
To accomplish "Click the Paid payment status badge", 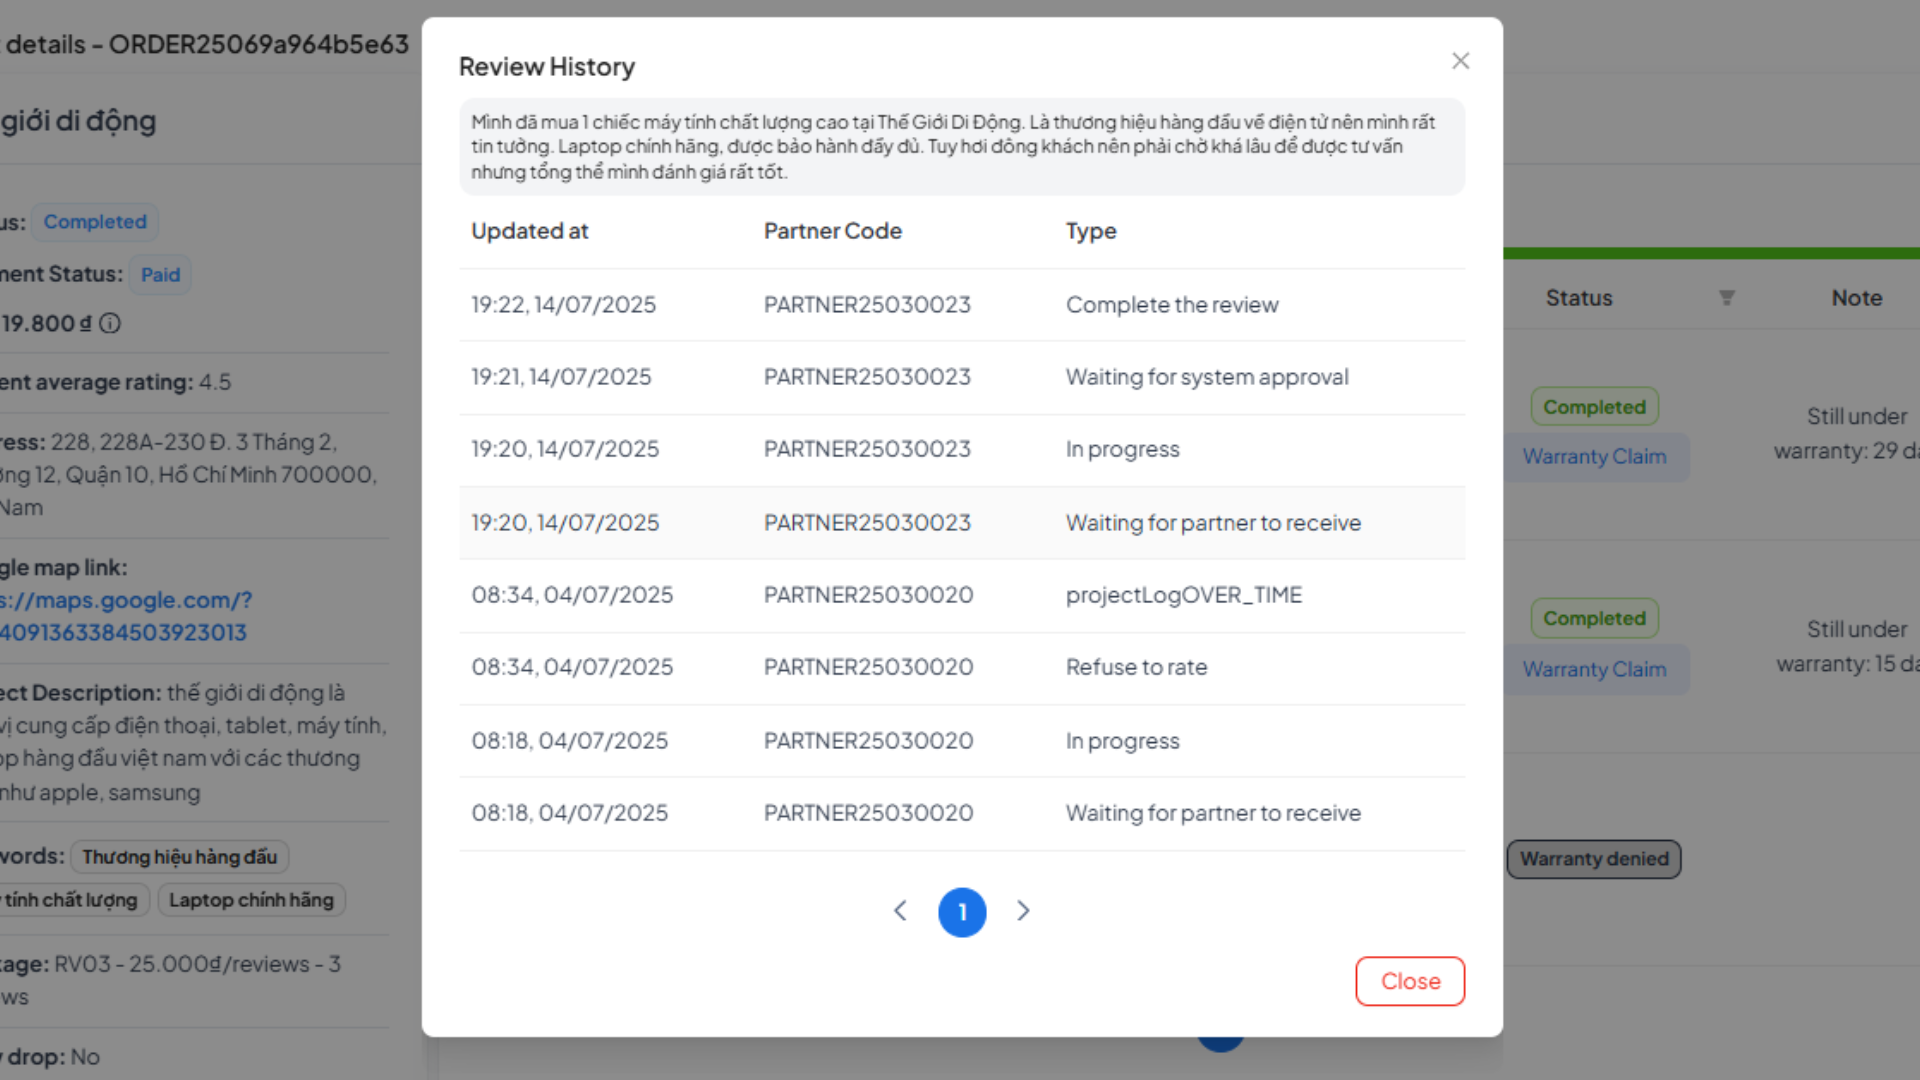I will (160, 274).
